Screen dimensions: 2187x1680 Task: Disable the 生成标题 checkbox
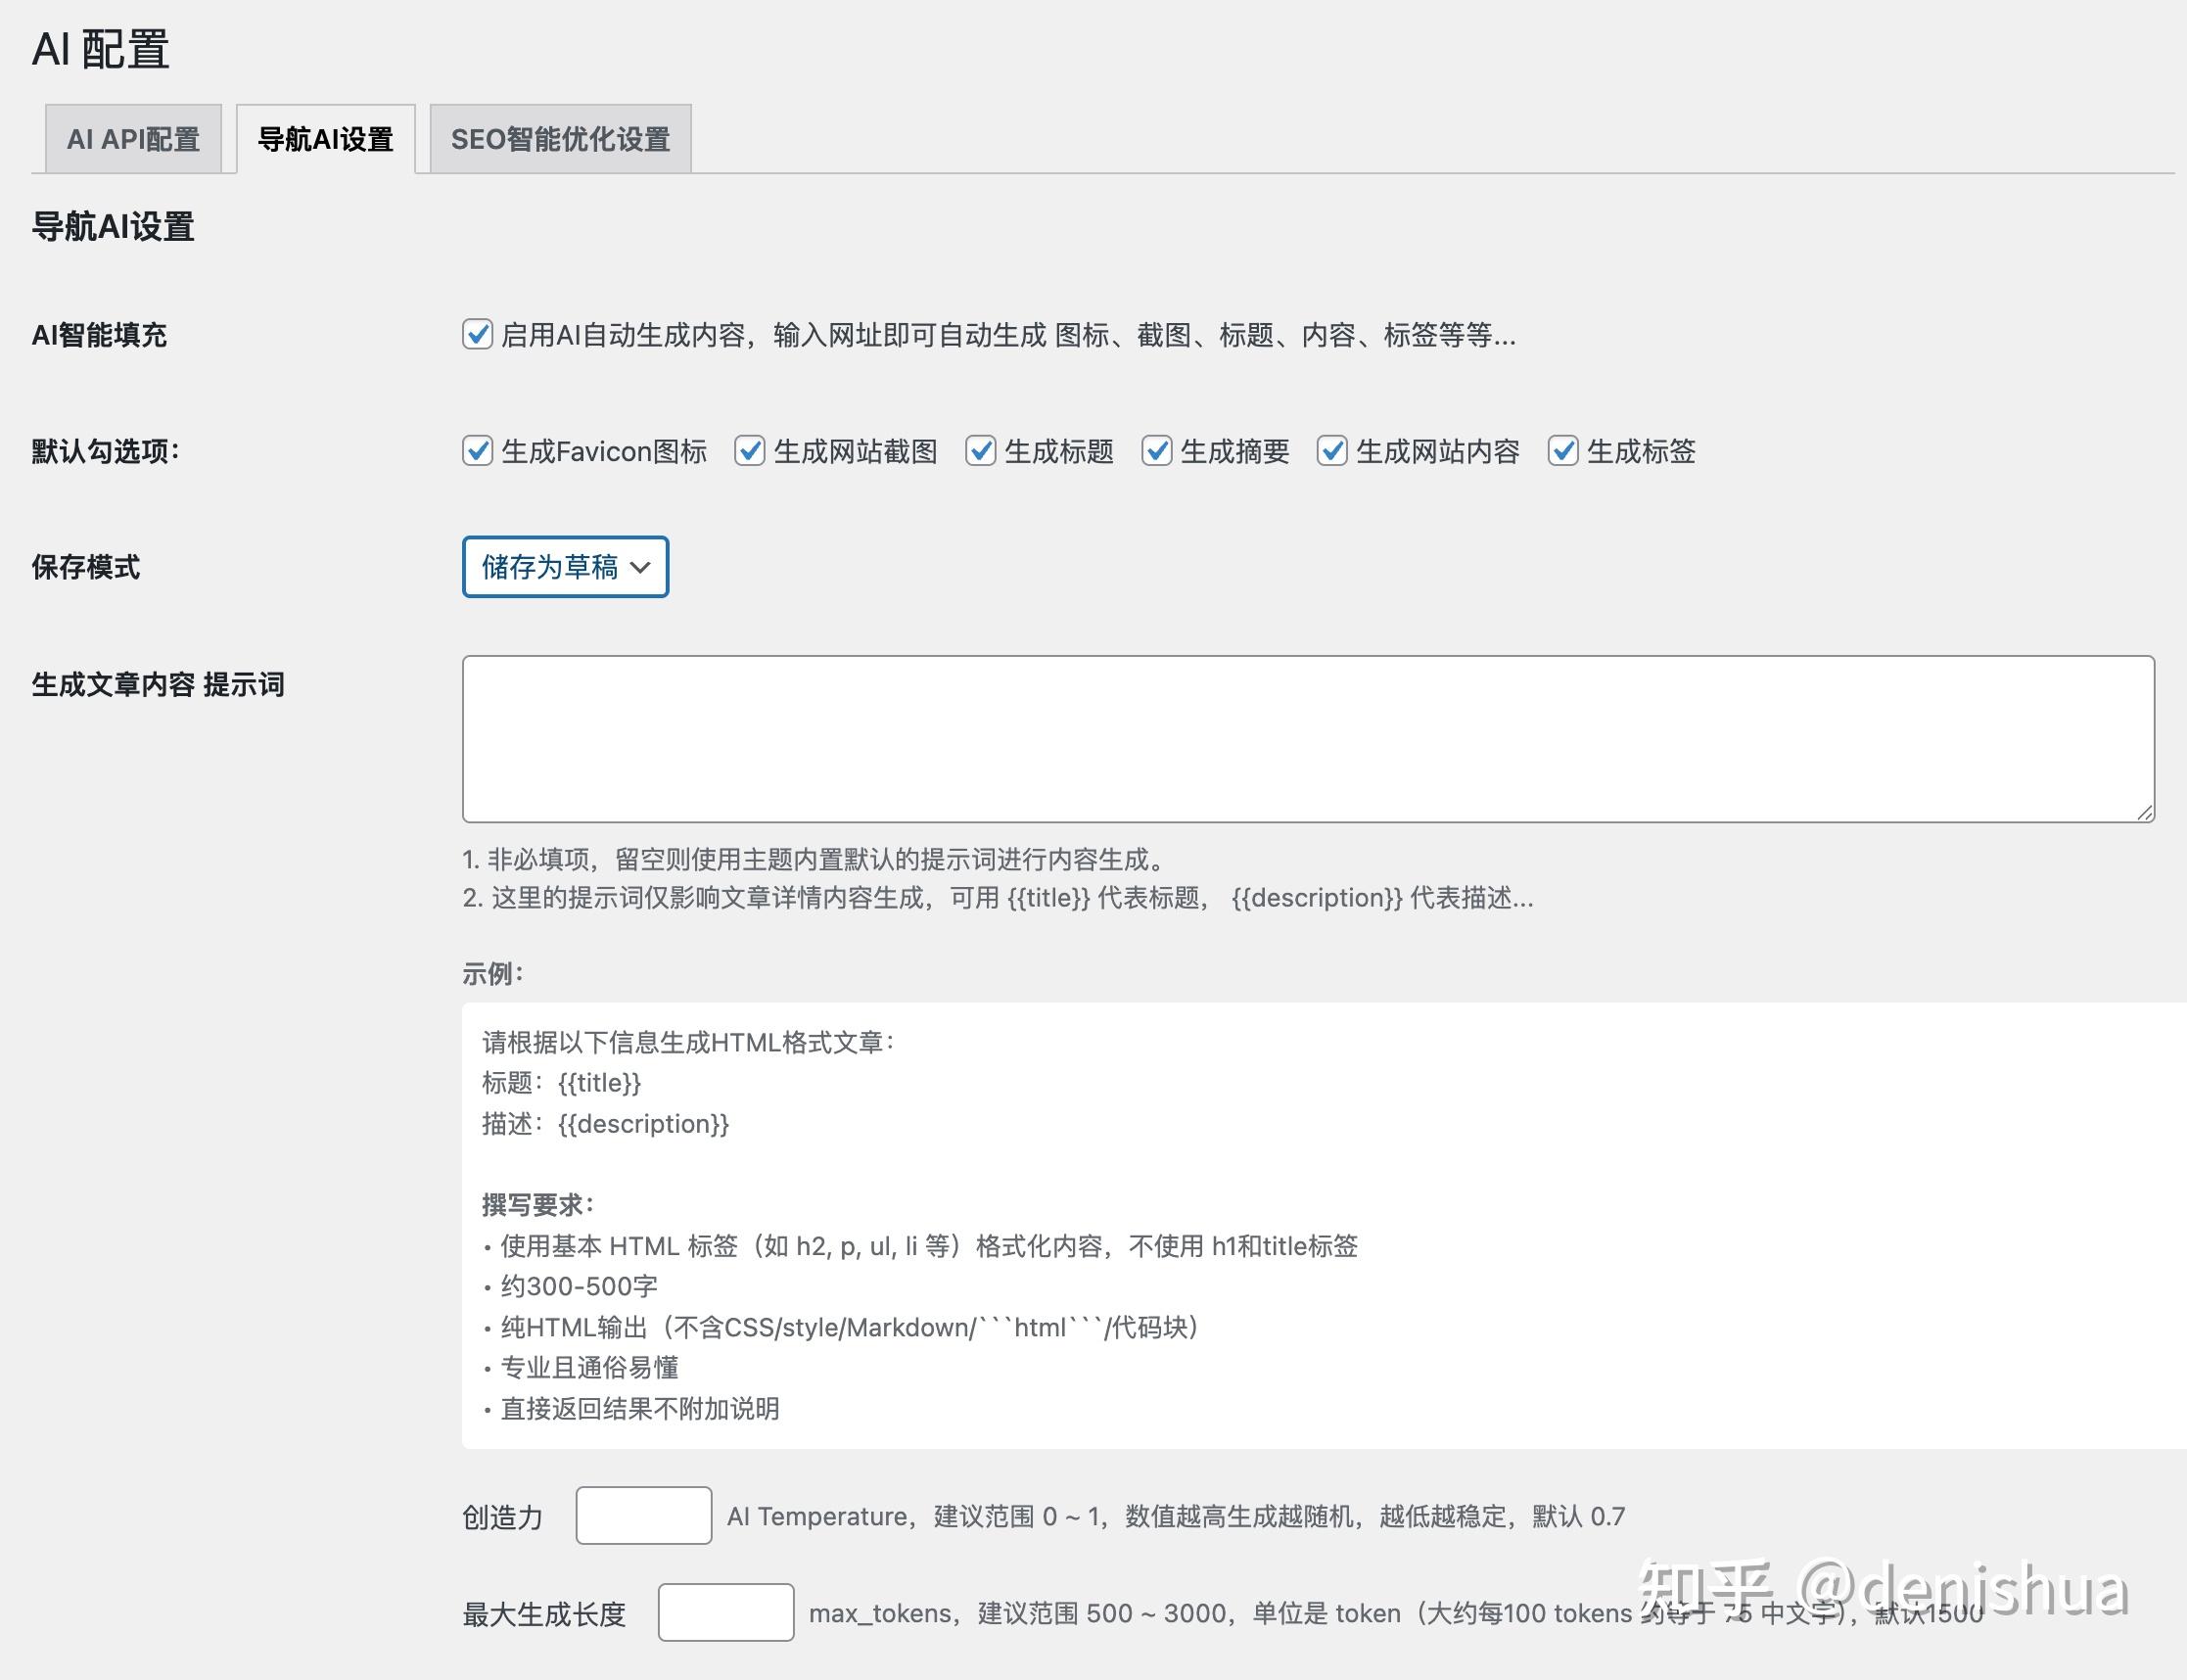980,452
